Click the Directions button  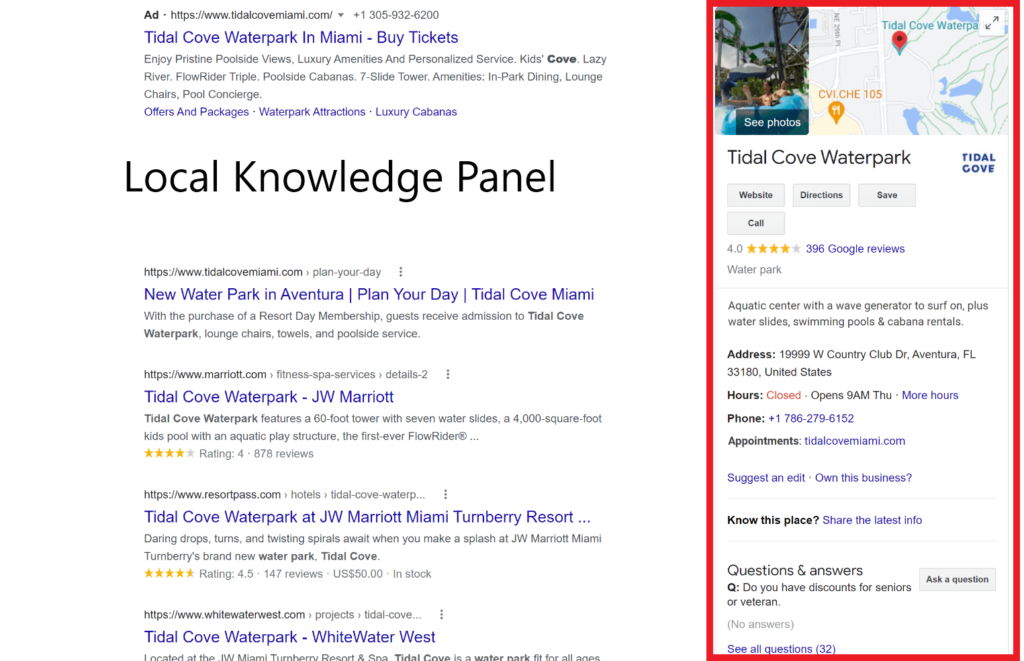(x=821, y=195)
